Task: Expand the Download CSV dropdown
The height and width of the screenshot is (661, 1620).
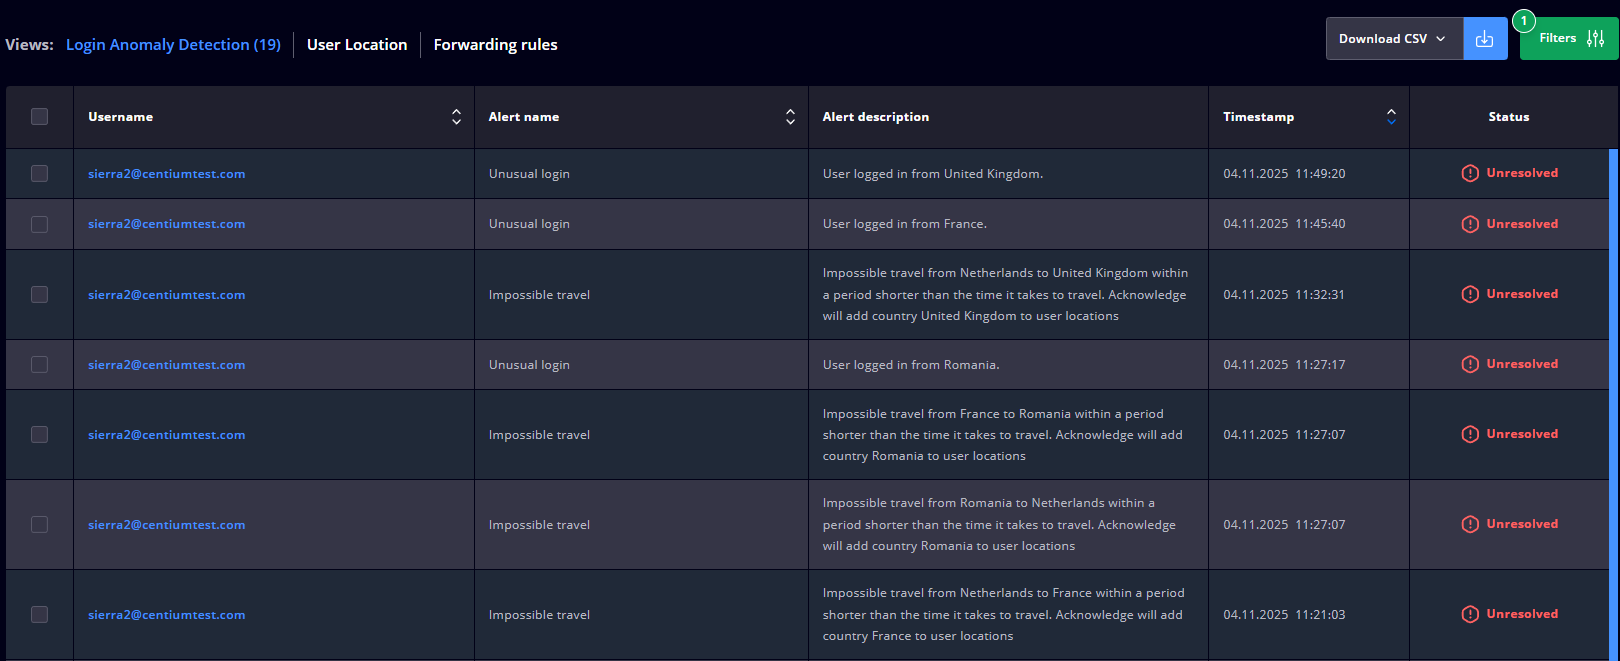Action: coord(1394,39)
